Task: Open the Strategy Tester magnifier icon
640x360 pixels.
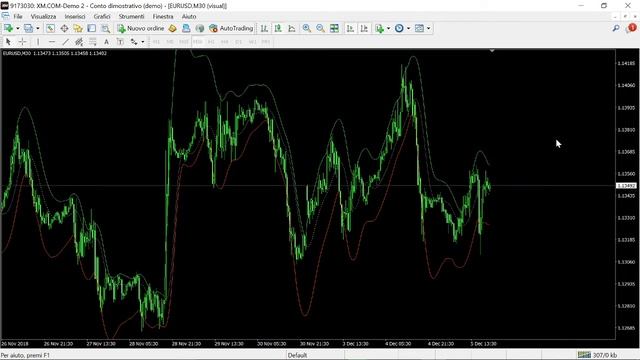Action: pos(105,28)
